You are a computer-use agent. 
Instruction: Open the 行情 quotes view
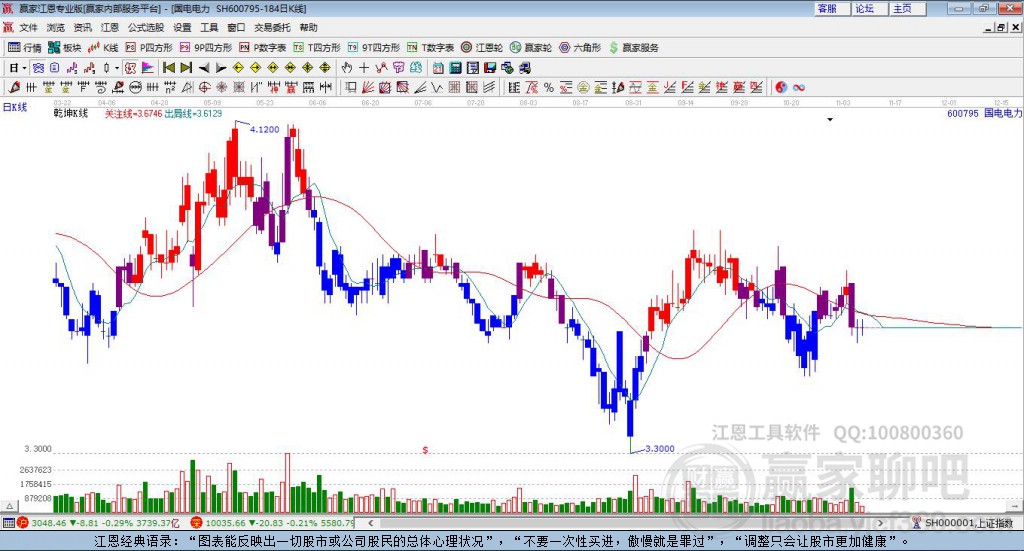click(x=25, y=48)
